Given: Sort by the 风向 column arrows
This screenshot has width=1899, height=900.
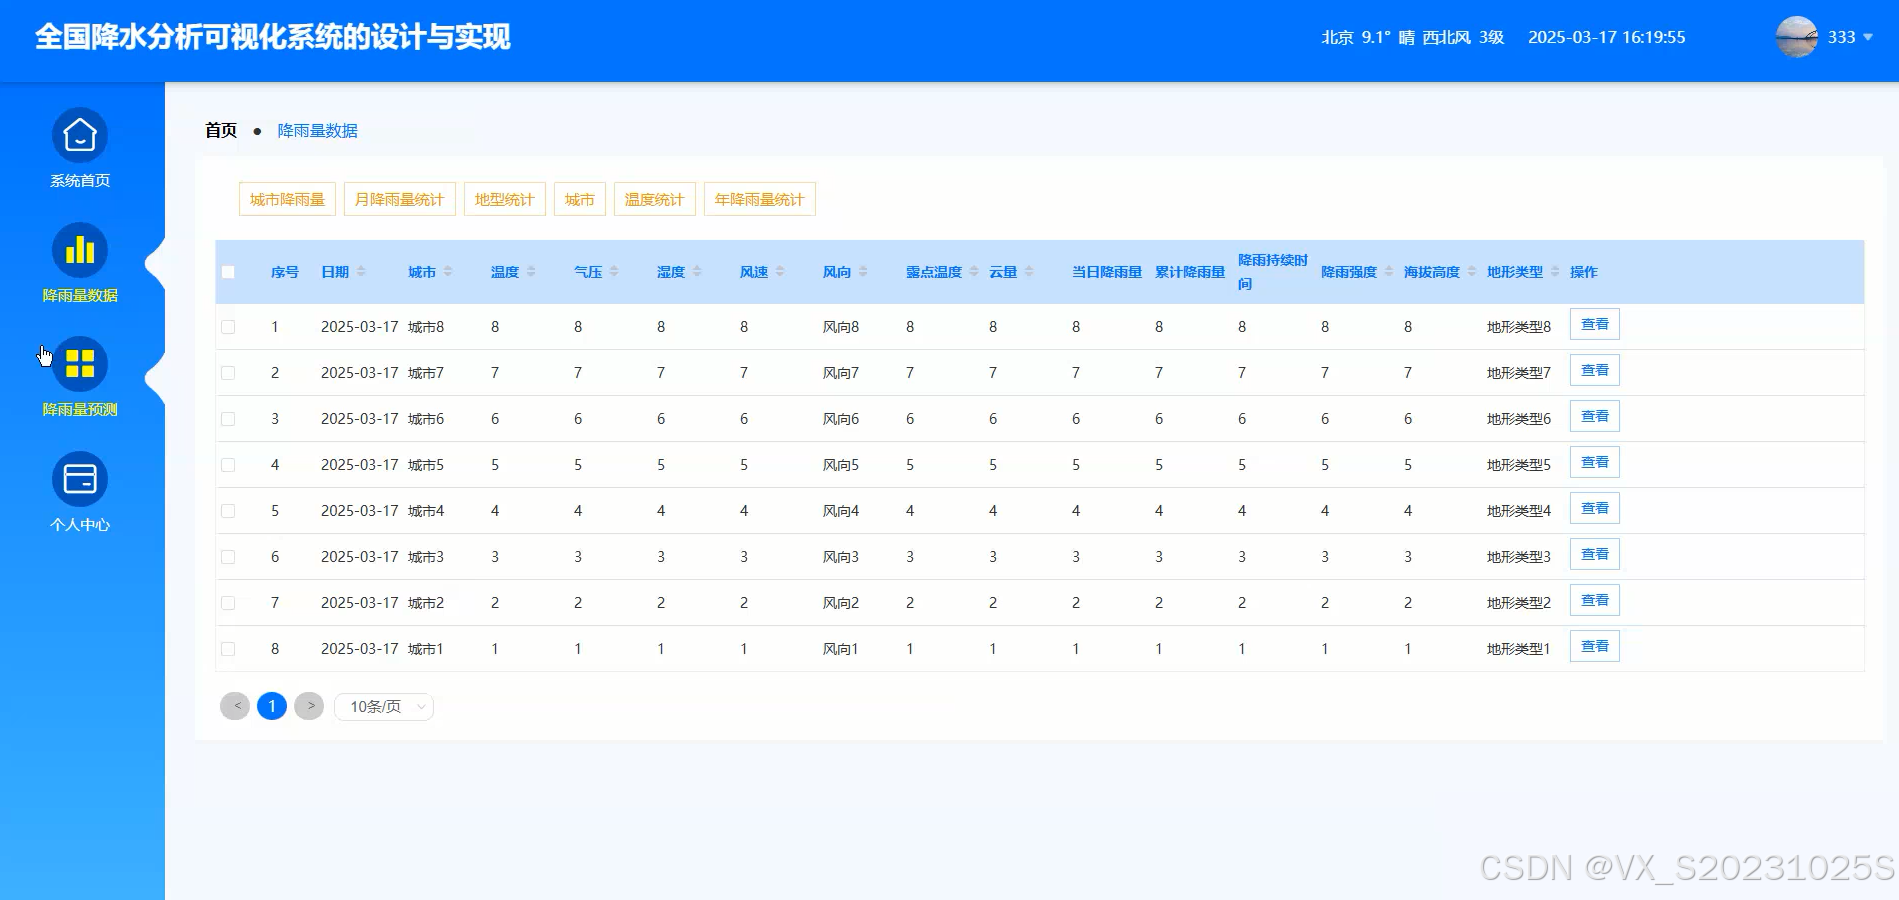Looking at the screenshot, I should pyautogui.click(x=863, y=272).
